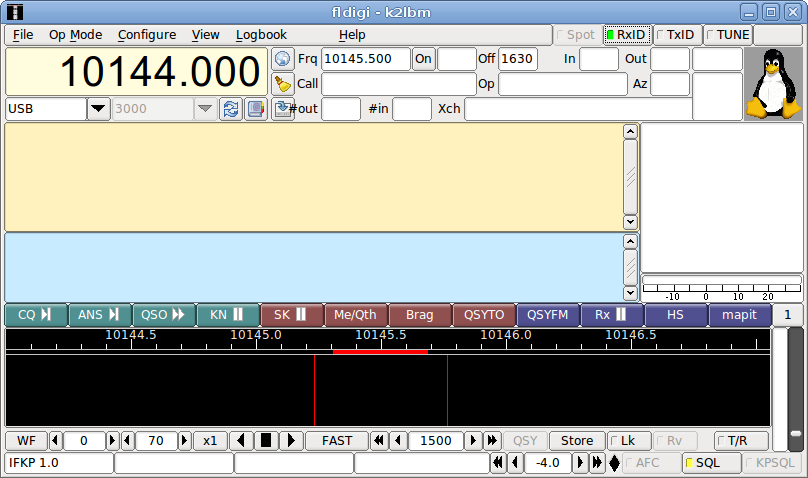Image resolution: width=808 pixels, height=478 pixels.
Task: Increase waterfall upper level value 0
Action: pyautogui.click(x=112, y=441)
